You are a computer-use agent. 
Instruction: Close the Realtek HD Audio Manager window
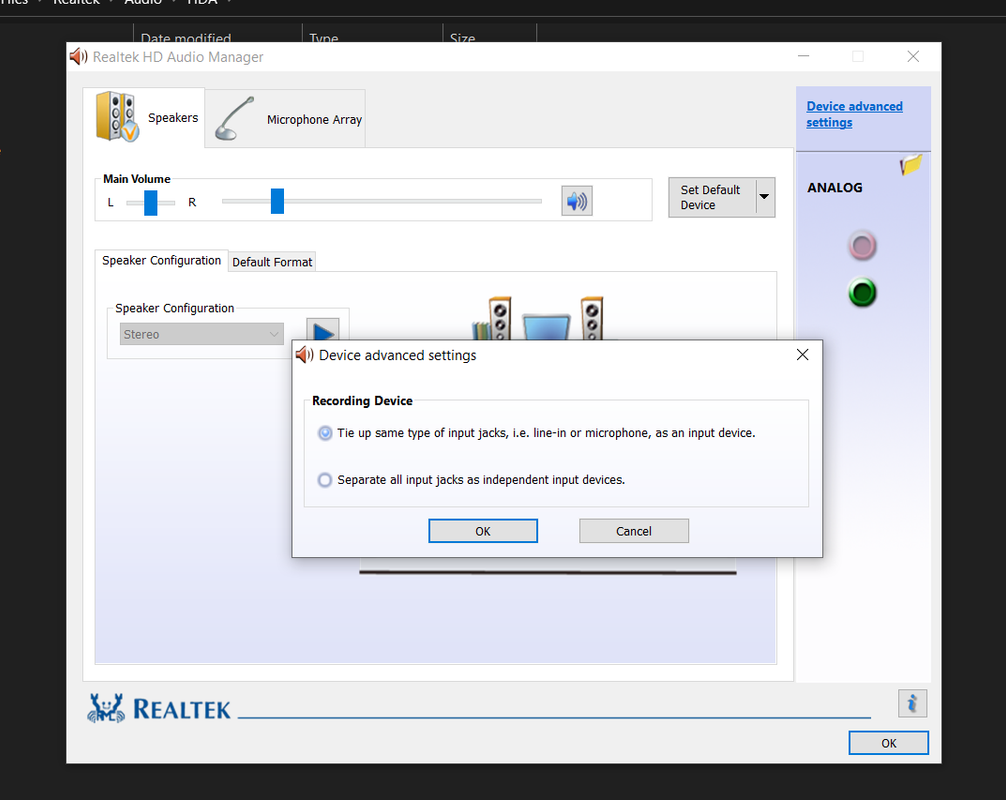pos(913,56)
